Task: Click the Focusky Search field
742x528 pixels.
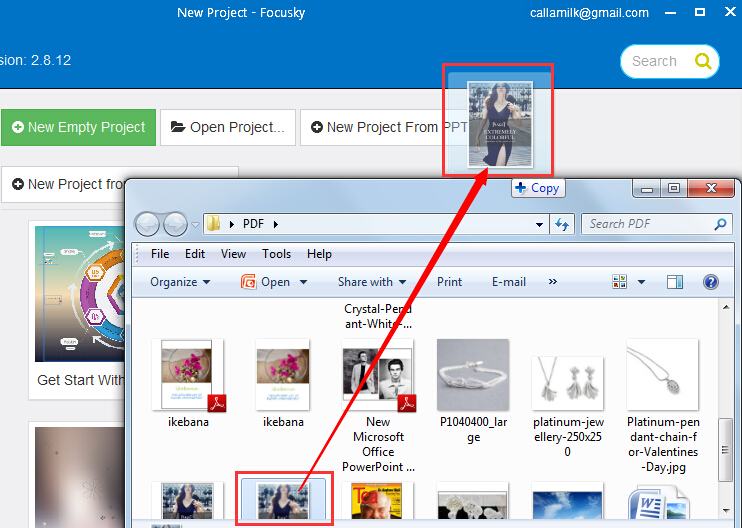Action: coord(655,61)
